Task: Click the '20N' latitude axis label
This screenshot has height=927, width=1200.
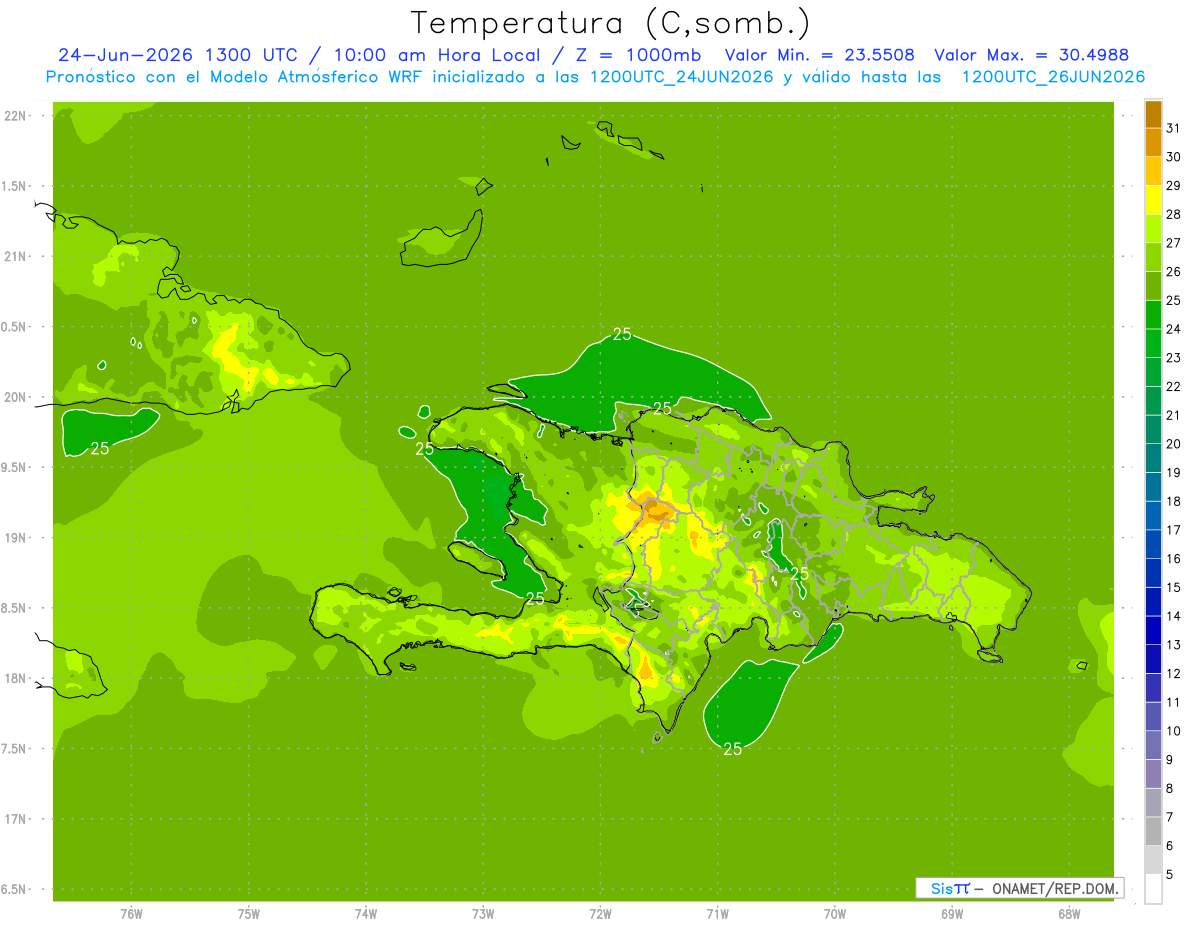Action: pos(16,397)
